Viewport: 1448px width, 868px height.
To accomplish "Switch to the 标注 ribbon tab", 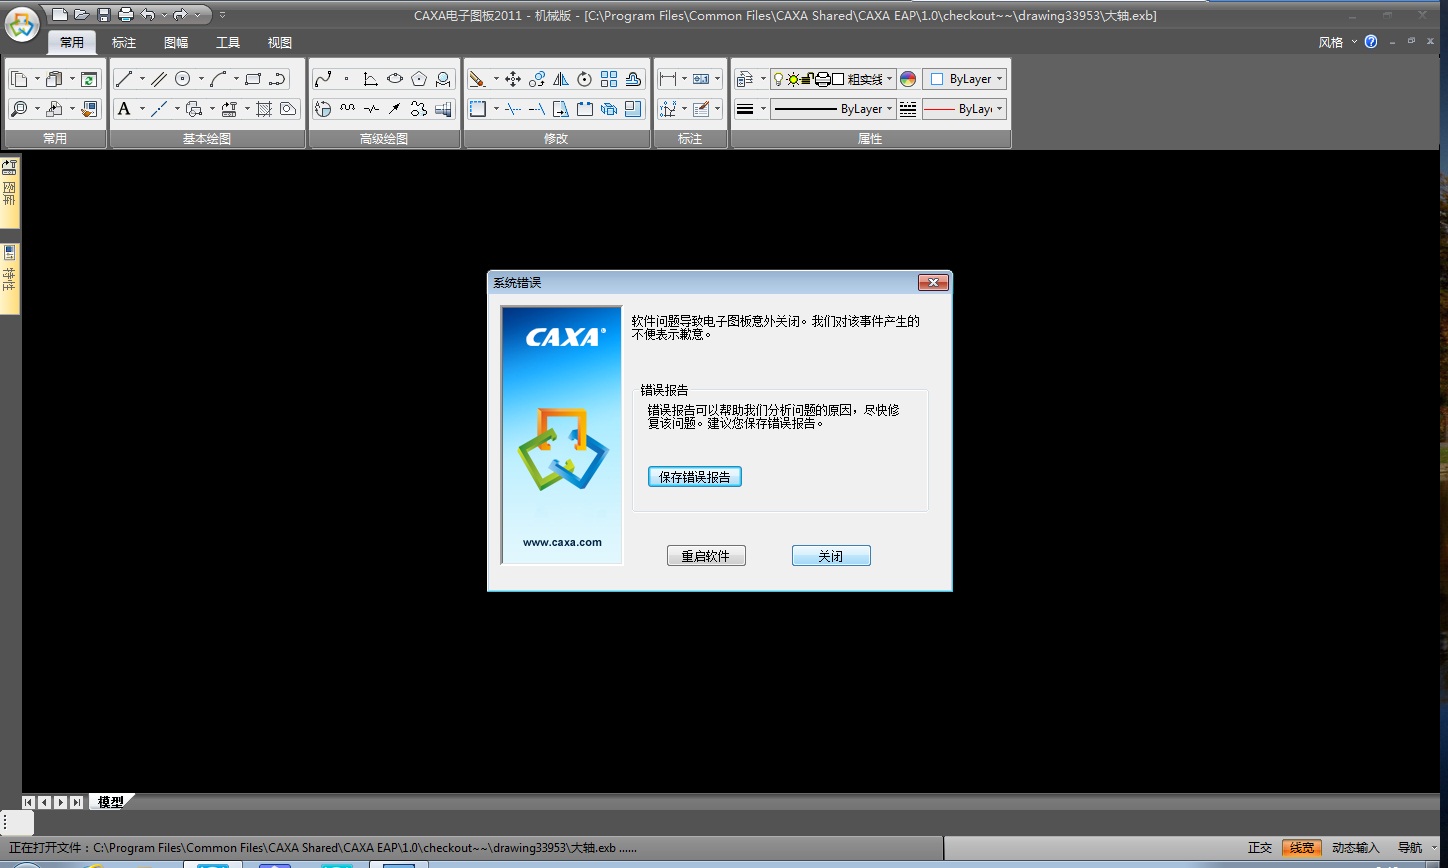I will point(124,42).
